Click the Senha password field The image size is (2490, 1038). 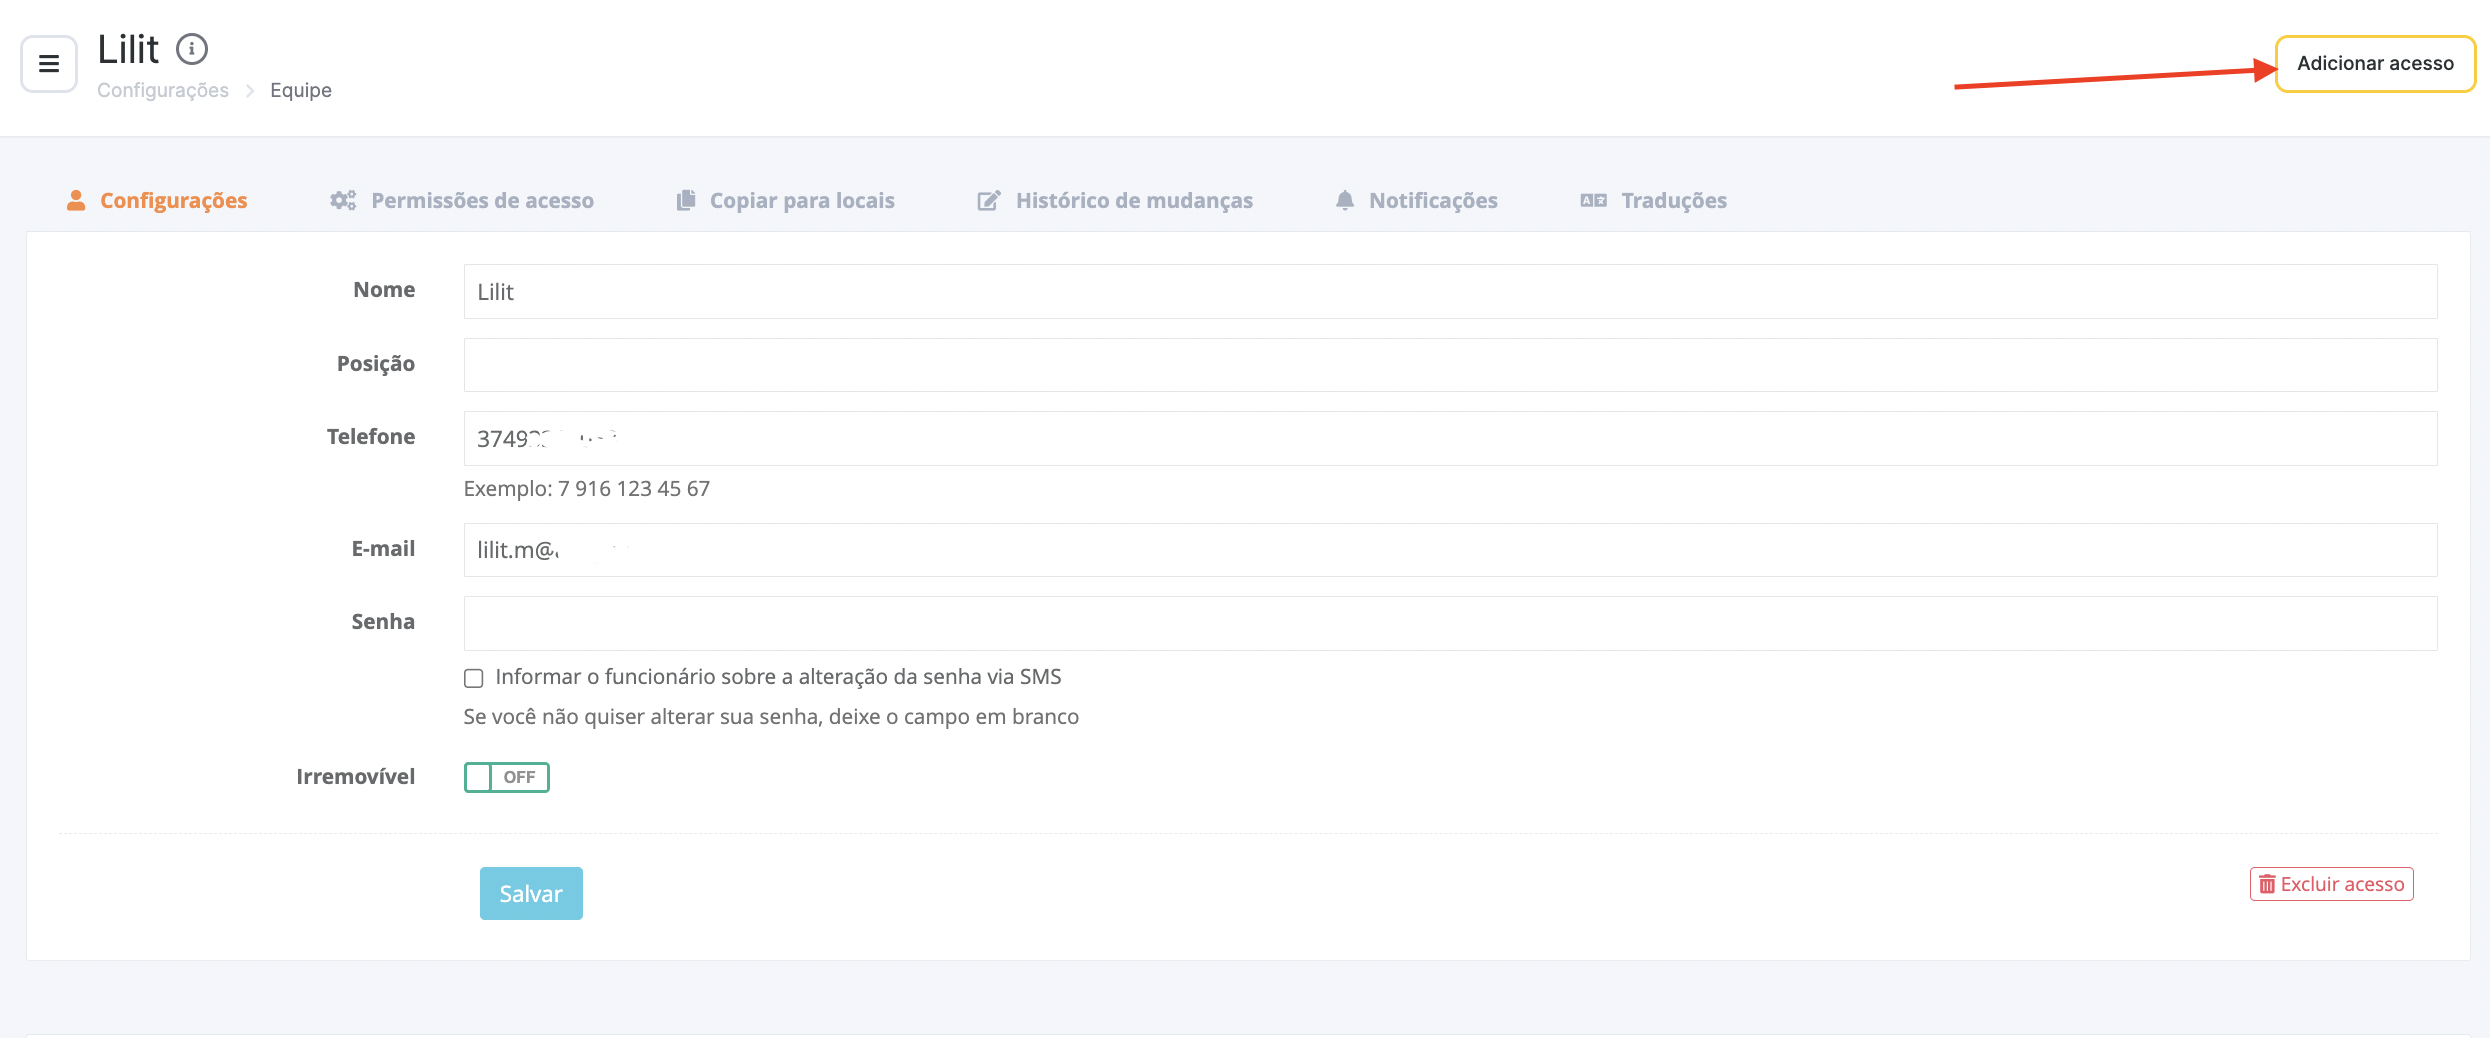(1450, 623)
